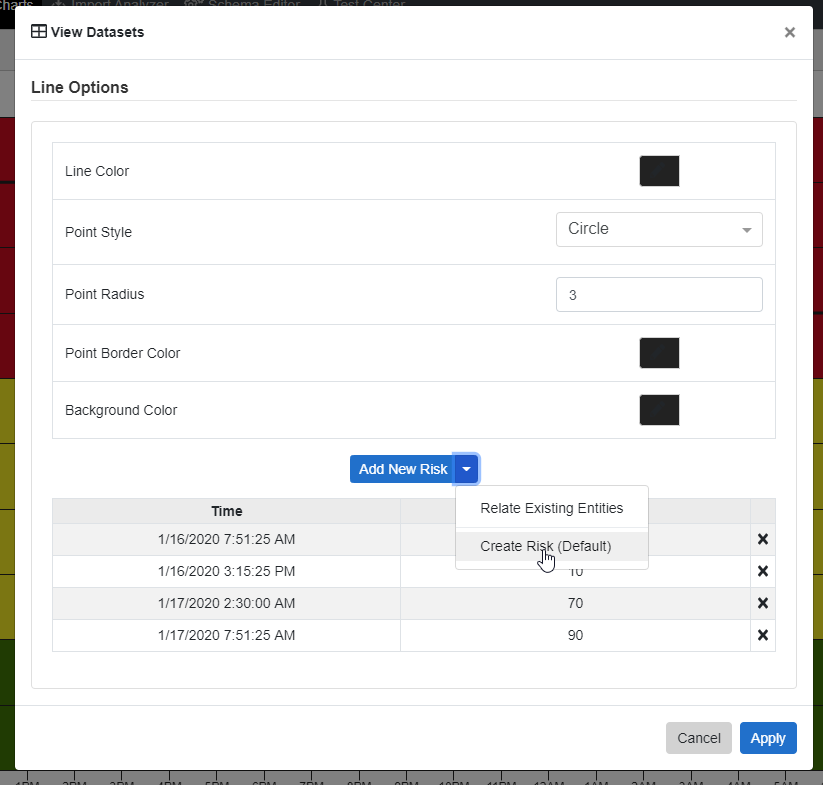The image size is (823, 785).
Task: Remove the row with value 90
Action: pyautogui.click(x=762, y=635)
